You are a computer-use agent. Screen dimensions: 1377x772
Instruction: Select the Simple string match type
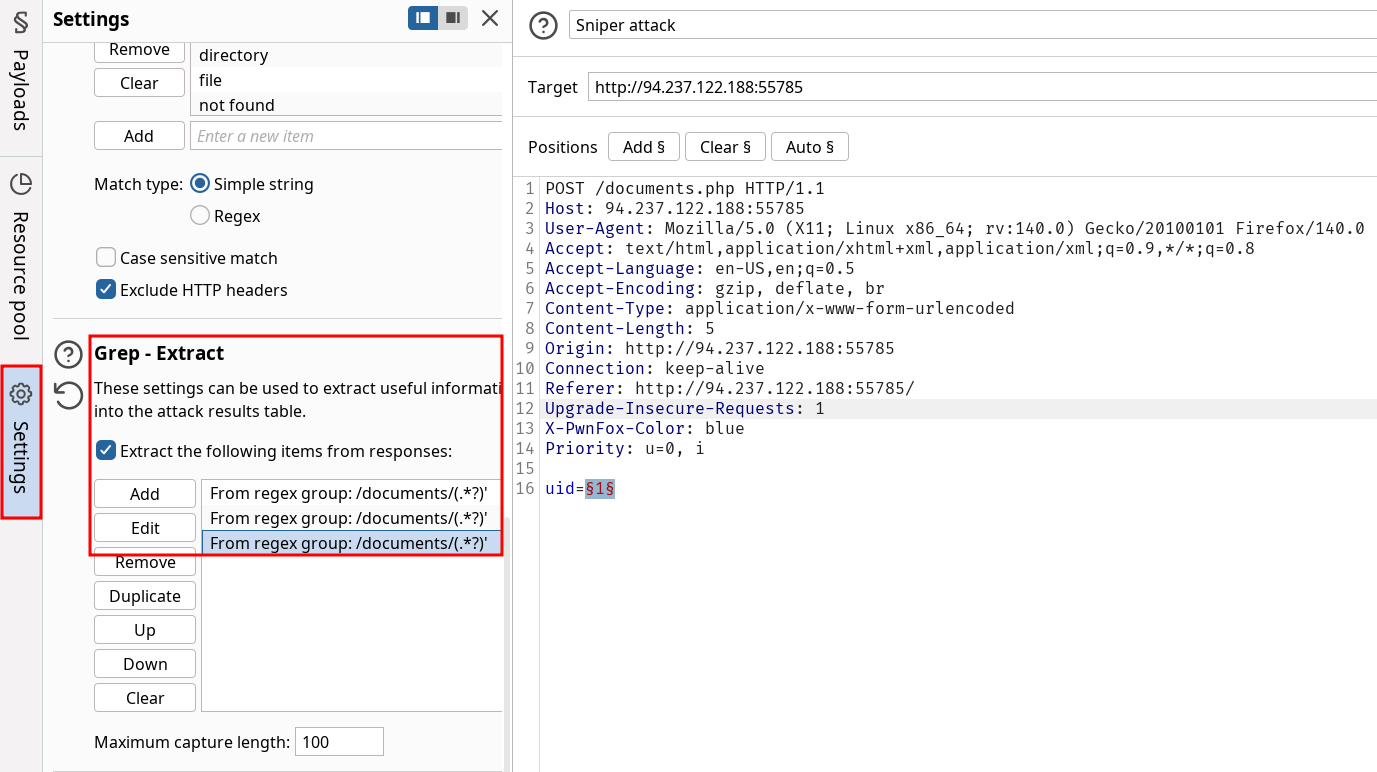(200, 184)
